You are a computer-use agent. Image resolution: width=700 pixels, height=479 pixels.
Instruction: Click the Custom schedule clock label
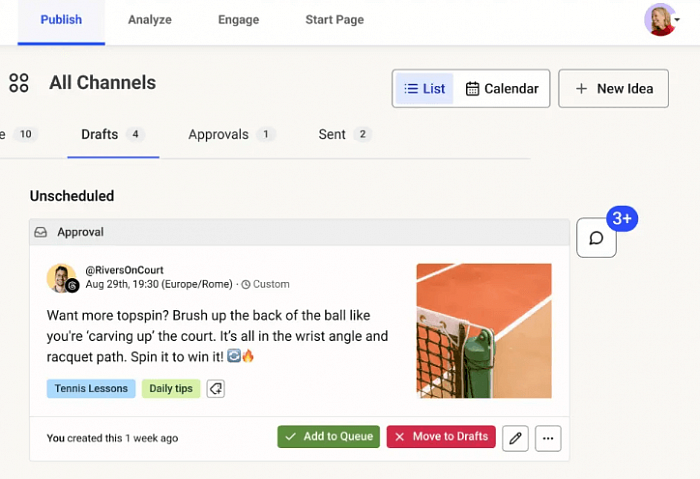click(266, 284)
